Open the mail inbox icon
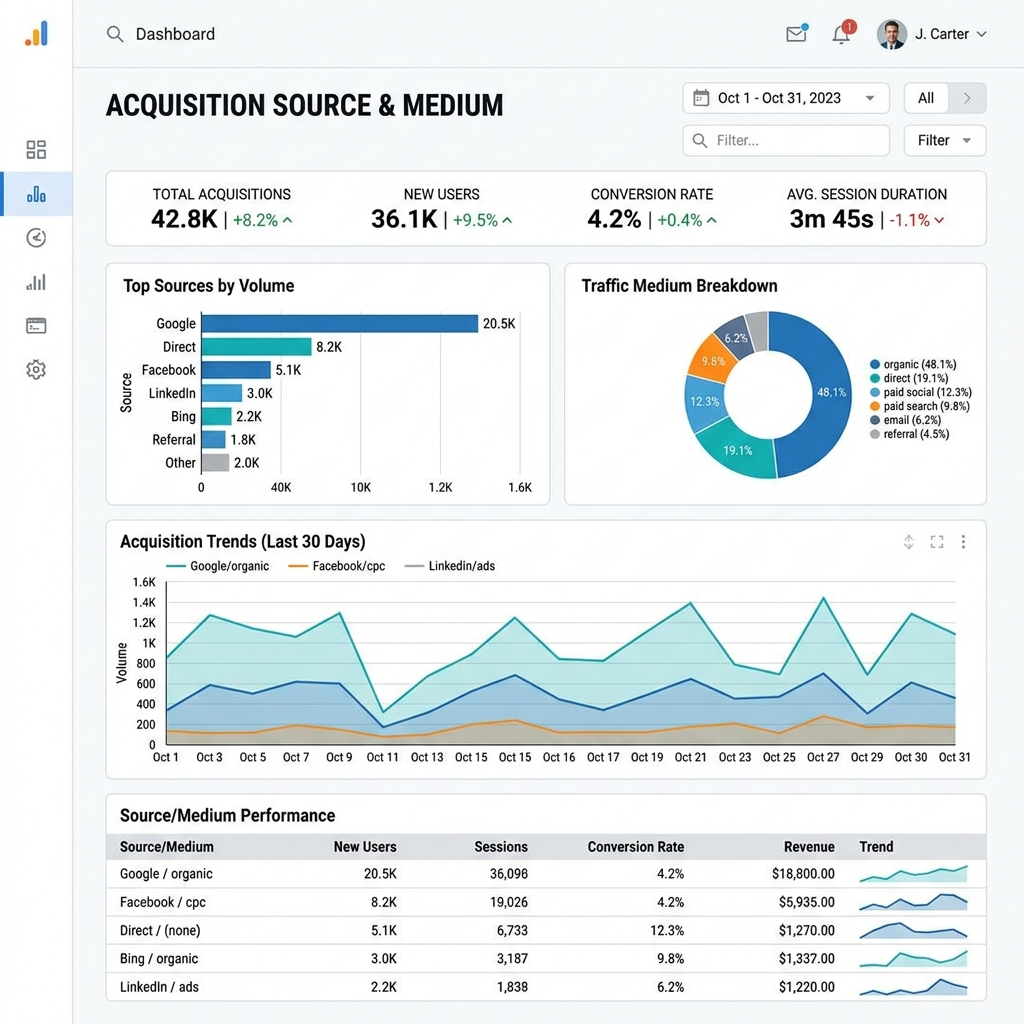The image size is (1024, 1024). [x=797, y=33]
